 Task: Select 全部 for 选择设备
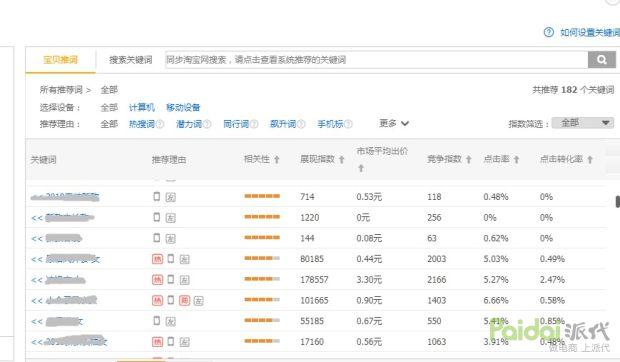(x=109, y=107)
